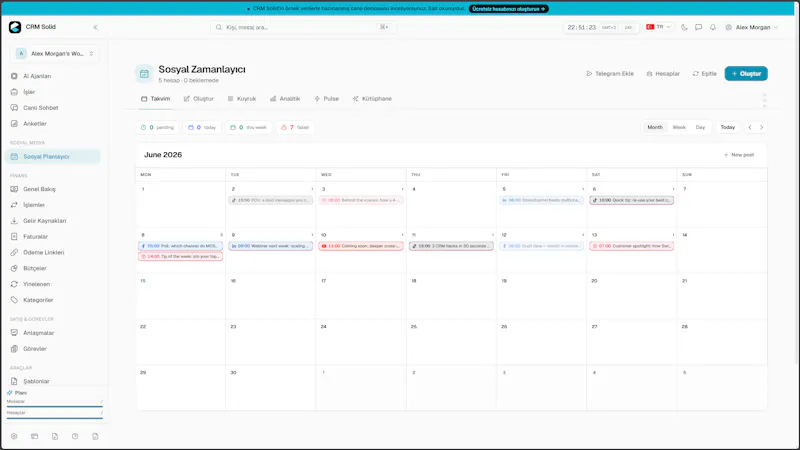Click the credit card icon at sidebar bottom

[x=34, y=436]
